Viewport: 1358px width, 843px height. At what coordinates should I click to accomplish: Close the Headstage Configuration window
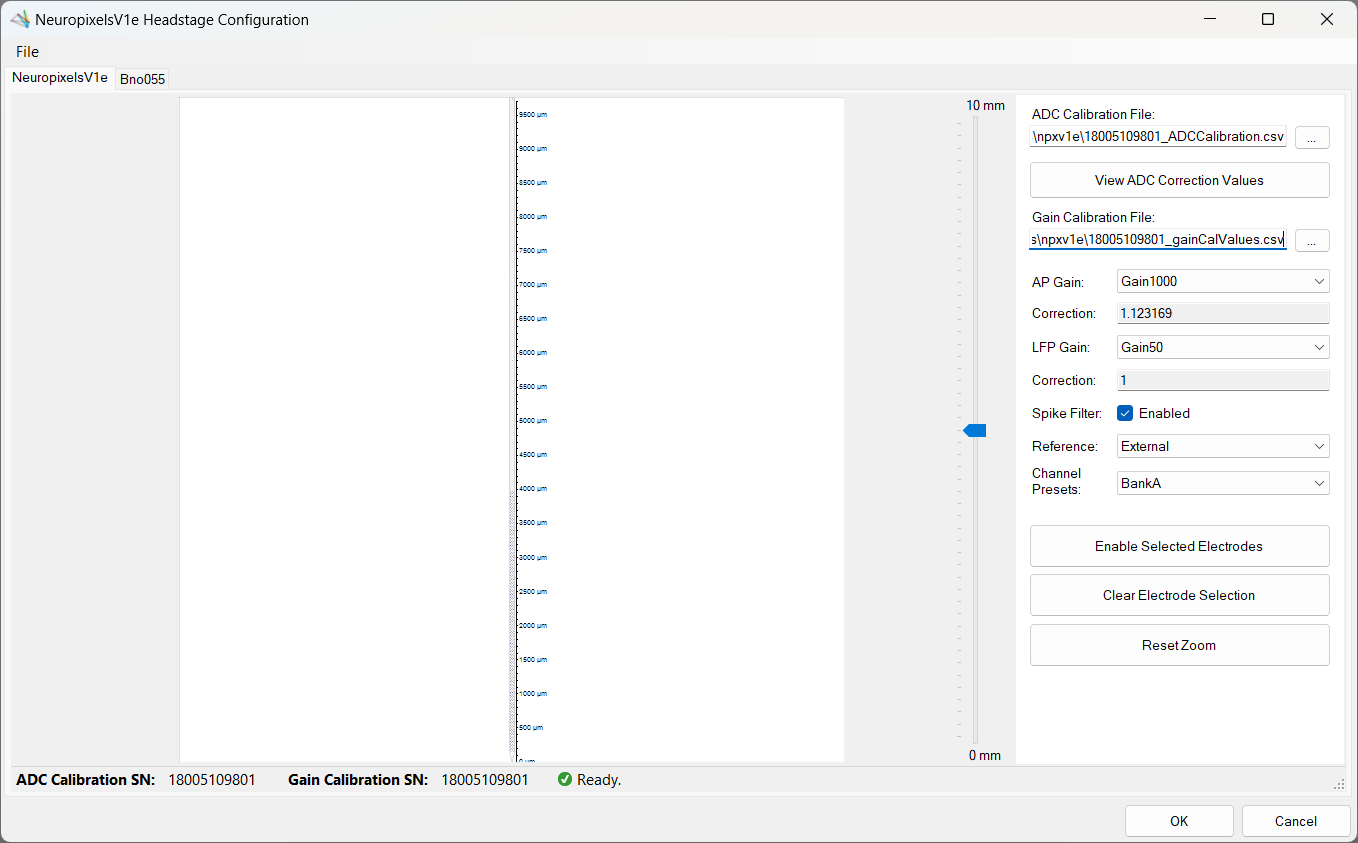1327,19
